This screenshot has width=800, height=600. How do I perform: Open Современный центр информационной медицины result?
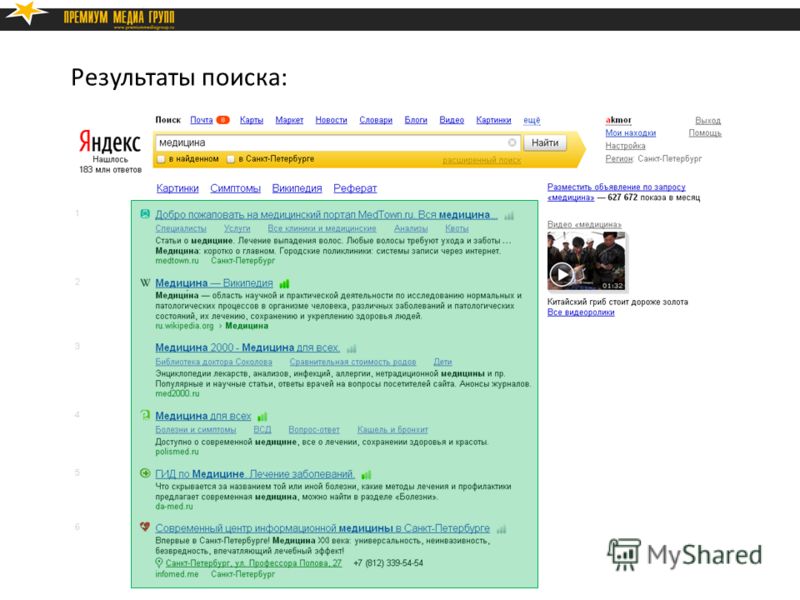[322, 528]
